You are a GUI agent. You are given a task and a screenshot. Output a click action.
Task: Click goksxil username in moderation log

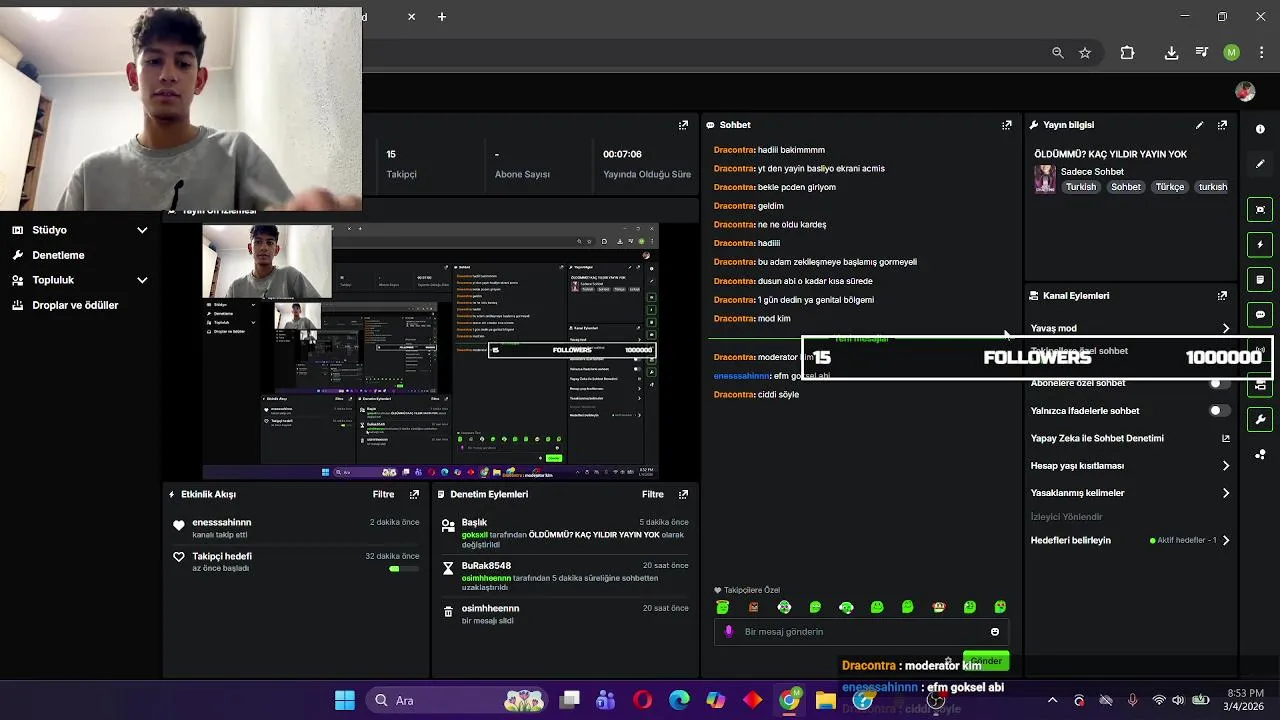coord(475,535)
